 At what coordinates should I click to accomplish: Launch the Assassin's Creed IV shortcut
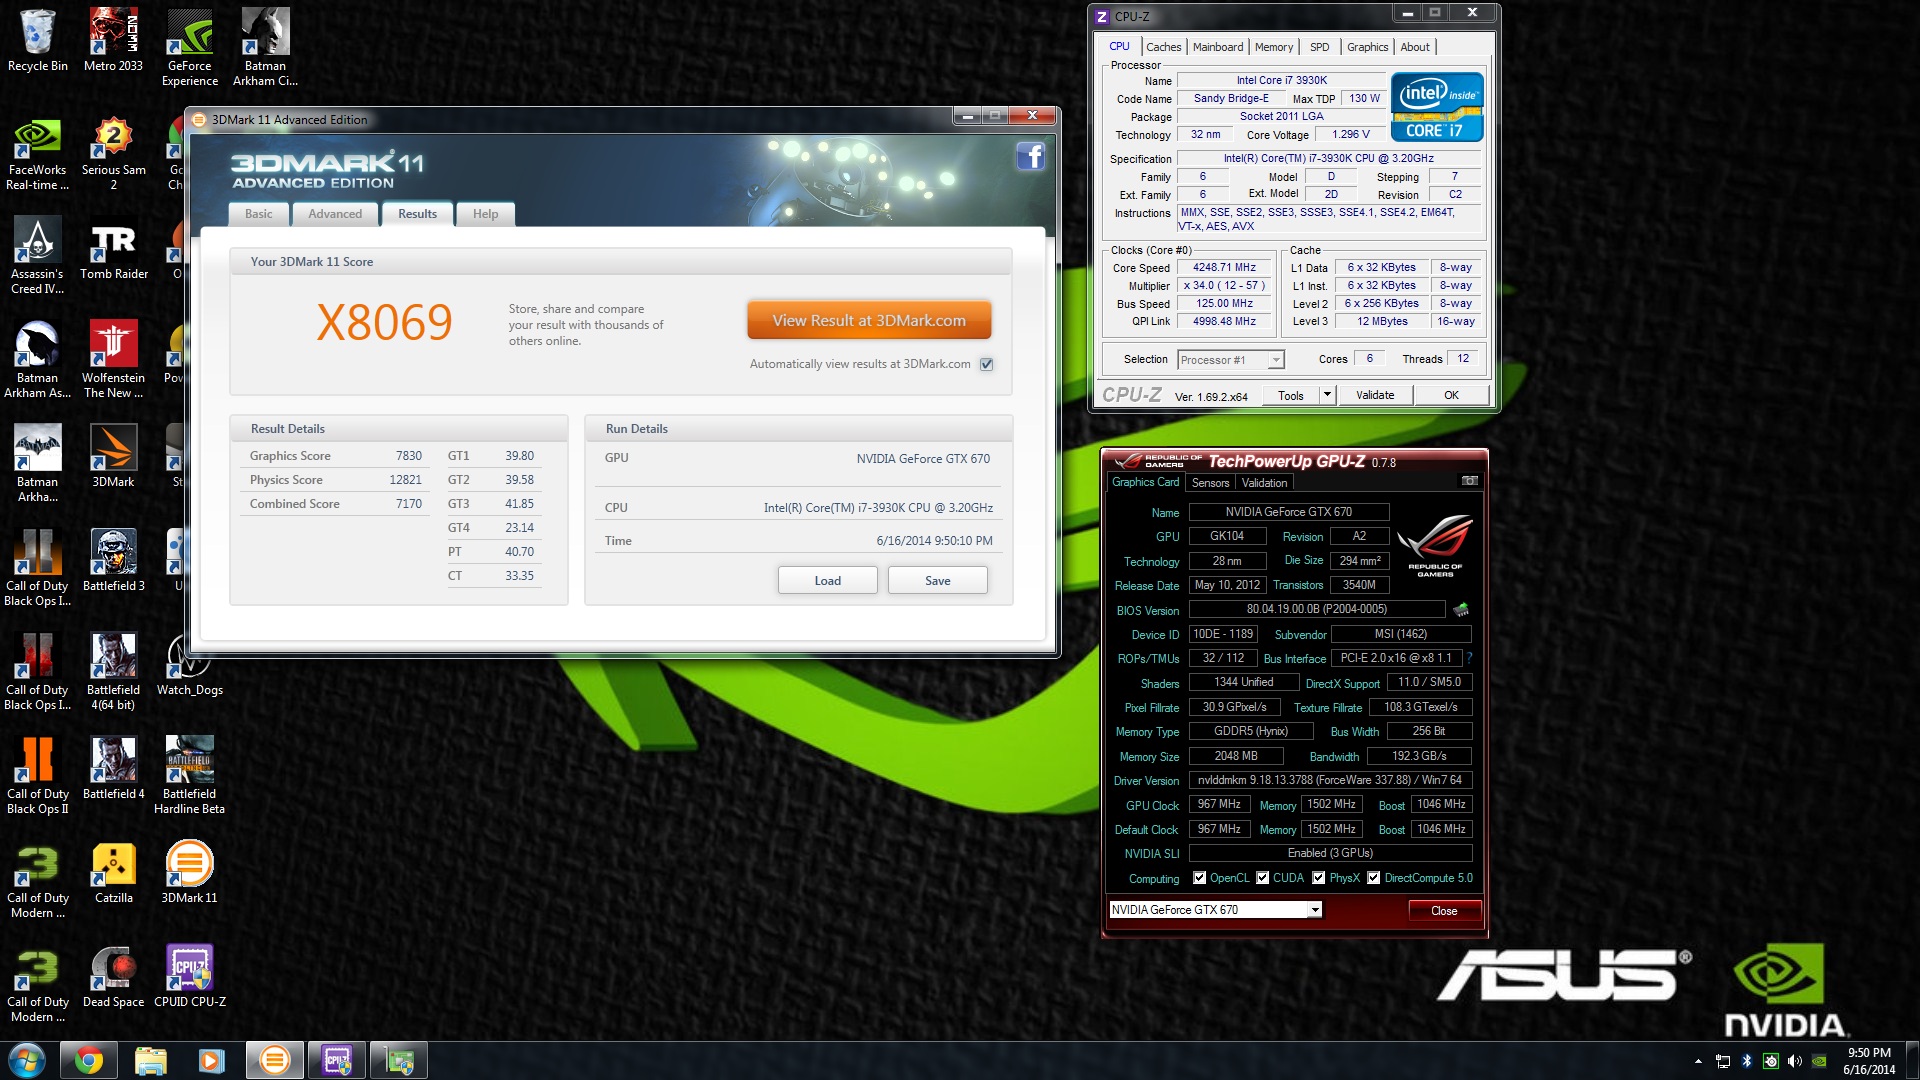pos(37,256)
